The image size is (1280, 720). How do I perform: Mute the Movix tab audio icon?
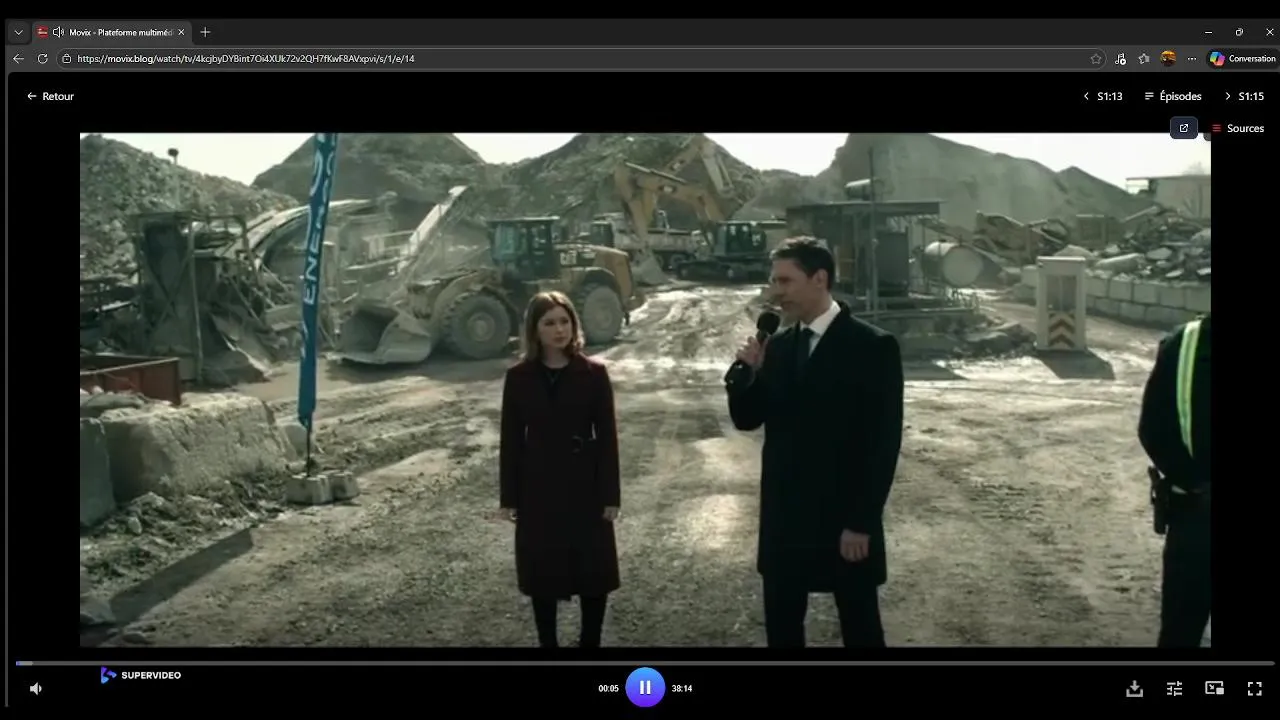pyautogui.click(x=58, y=32)
